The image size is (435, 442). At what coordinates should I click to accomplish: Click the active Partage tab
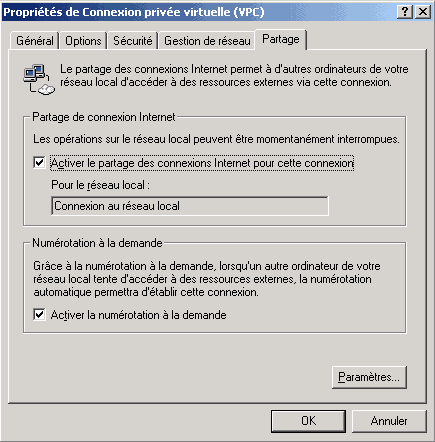click(281, 39)
